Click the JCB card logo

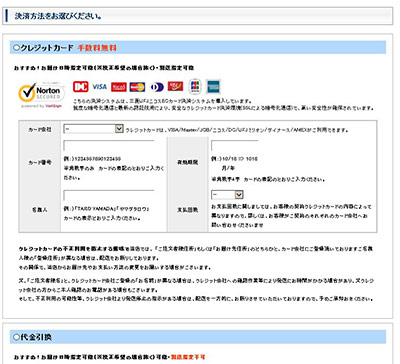click(195, 87)
